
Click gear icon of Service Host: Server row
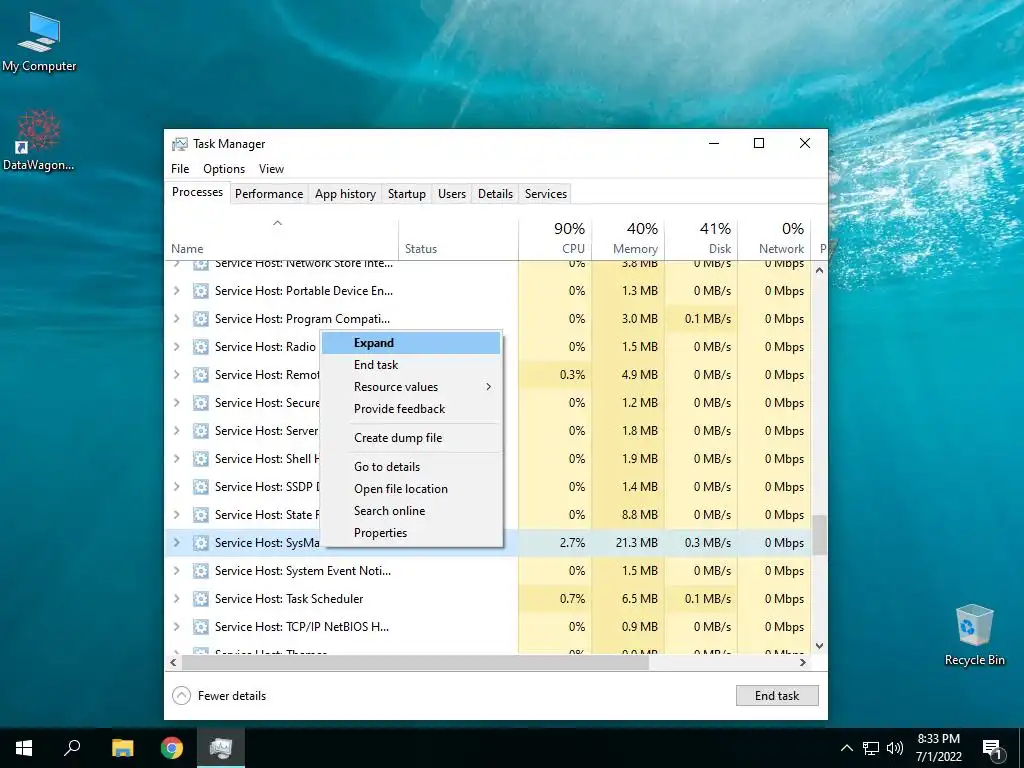tap(200, 431)
